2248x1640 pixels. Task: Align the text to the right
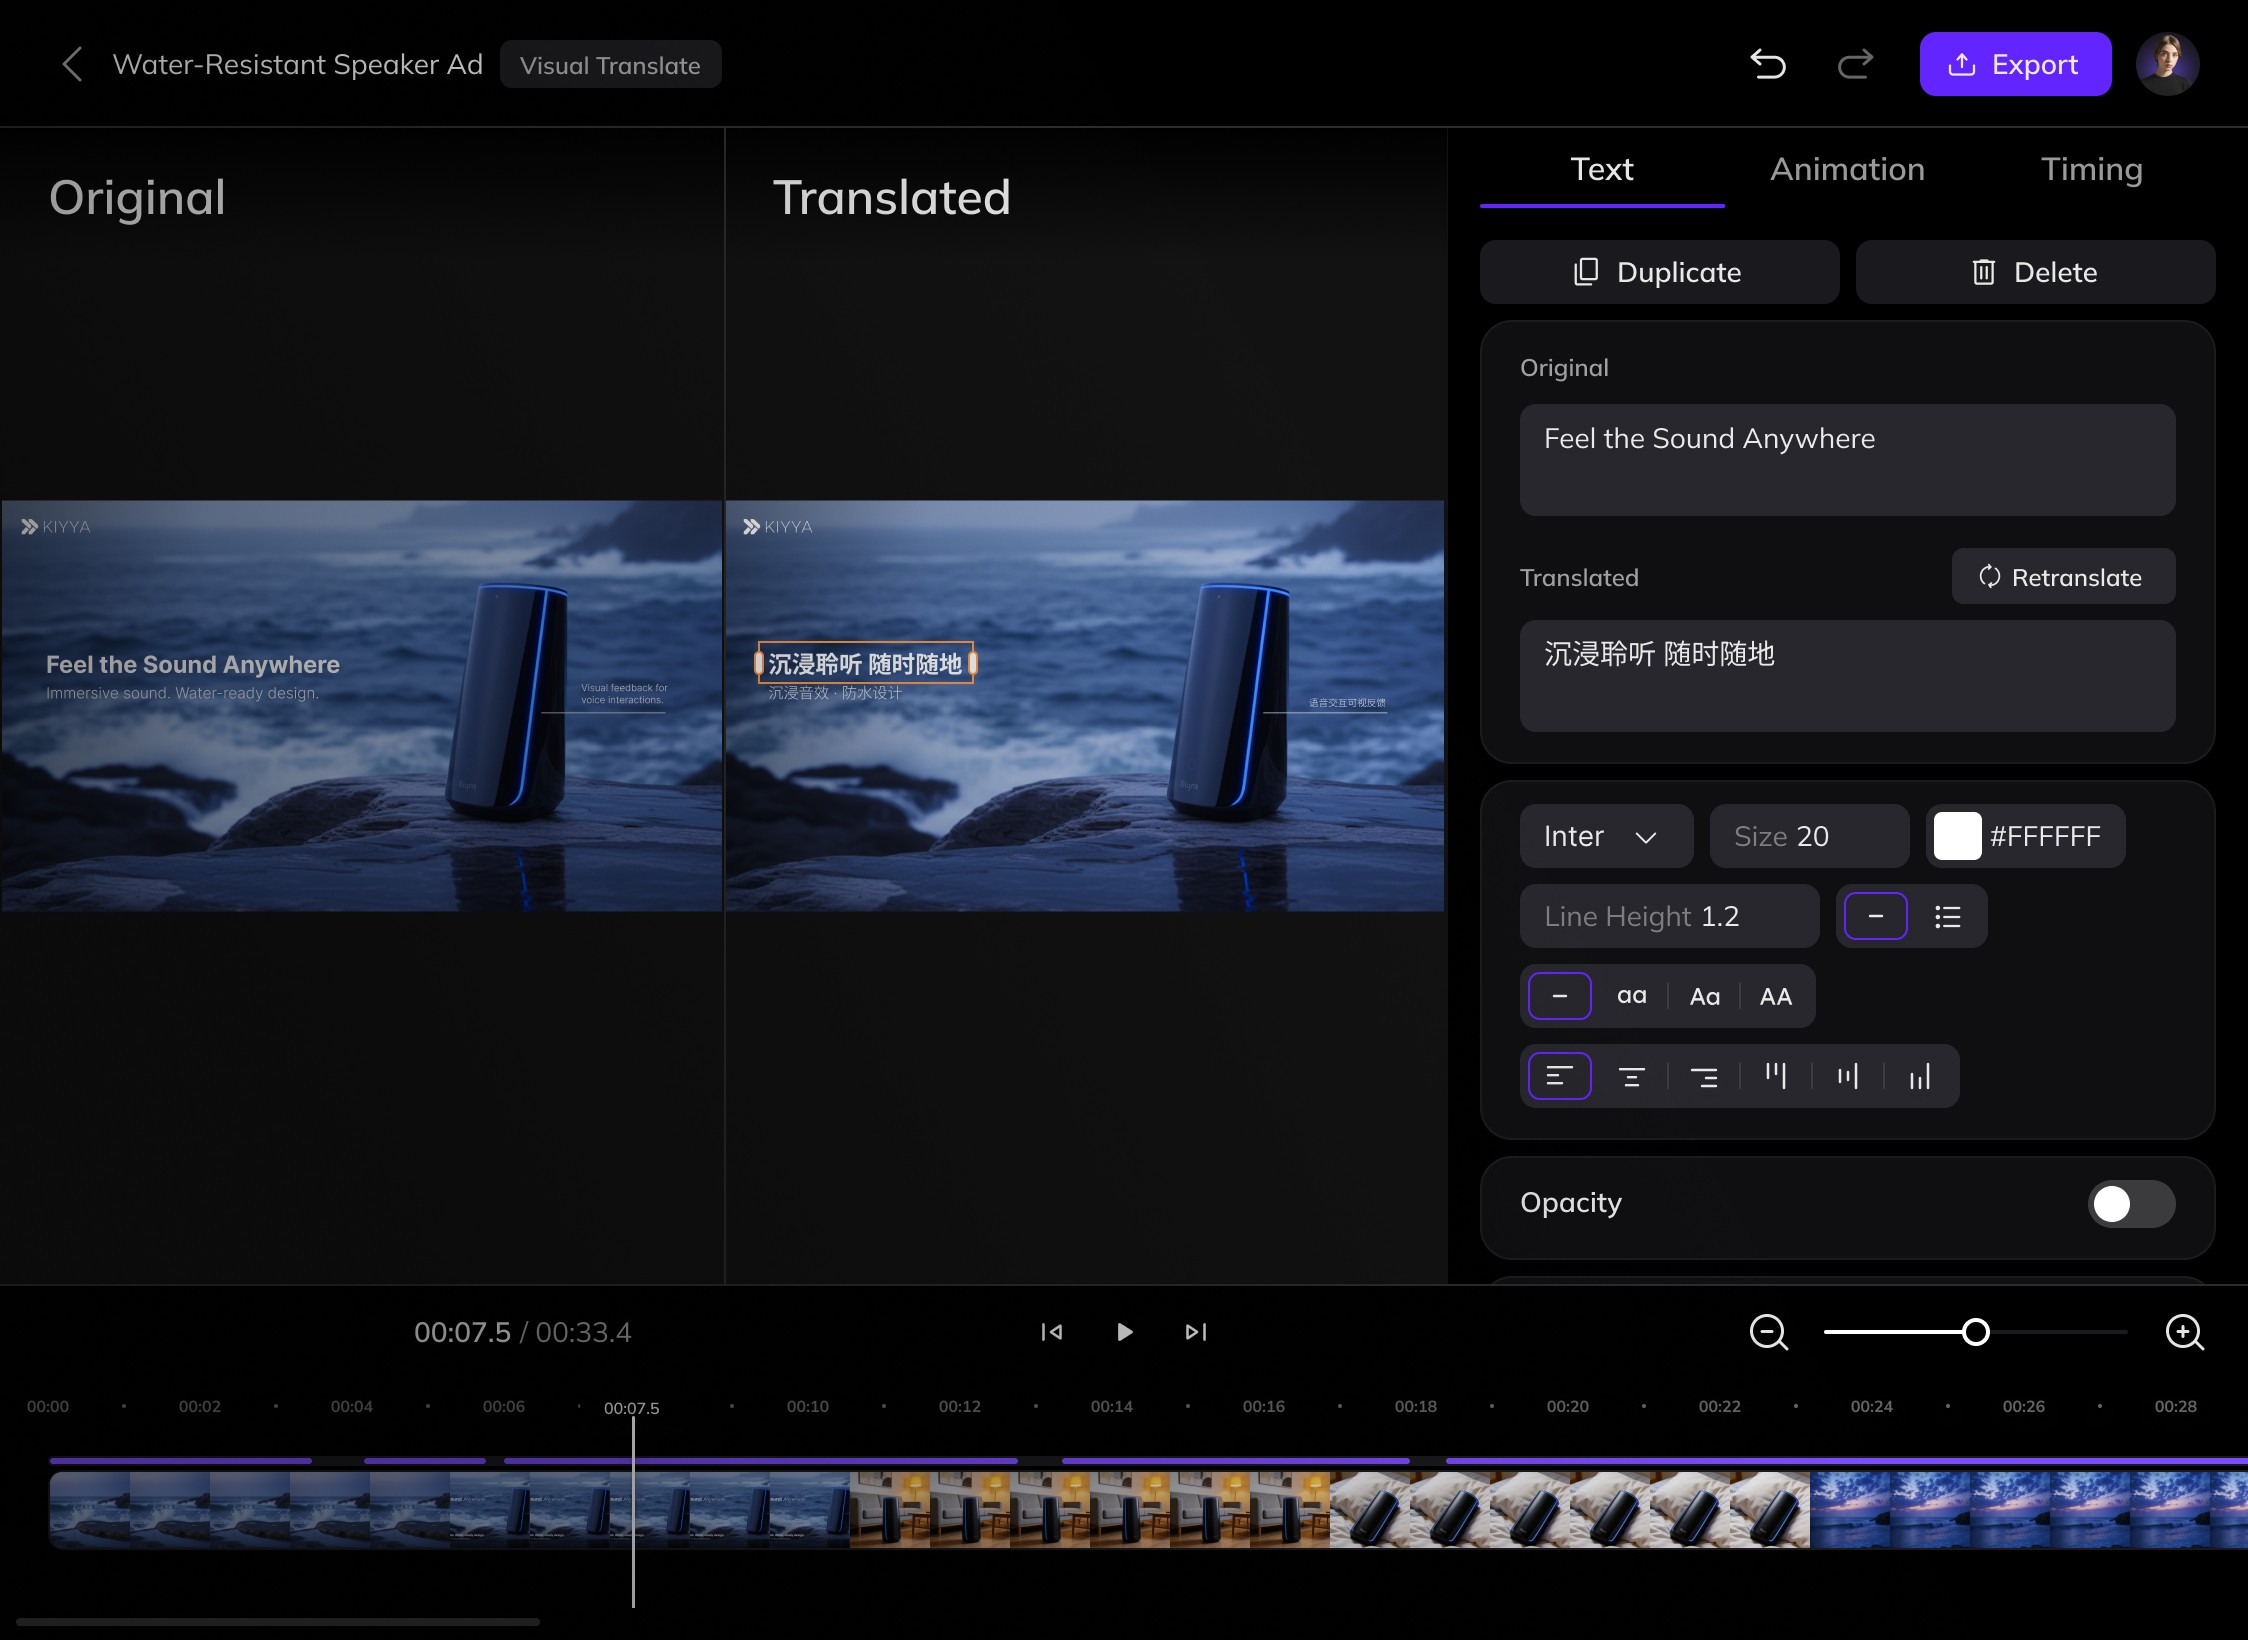tap(1703, 1077)
